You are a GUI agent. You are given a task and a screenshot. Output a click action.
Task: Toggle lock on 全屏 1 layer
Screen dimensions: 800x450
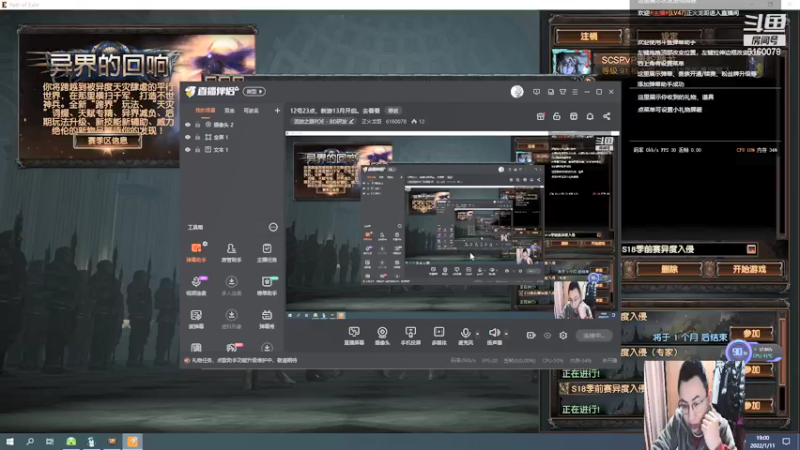[198, 137]
